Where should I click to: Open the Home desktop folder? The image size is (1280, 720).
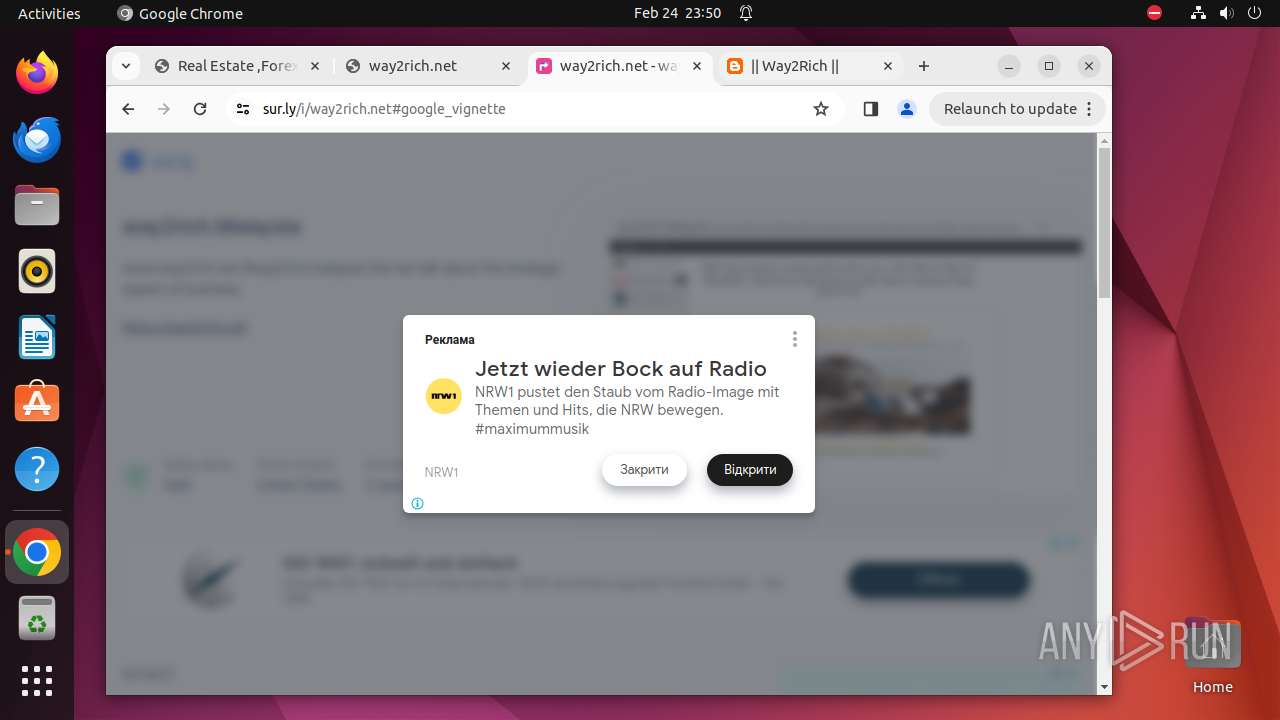1212,655
